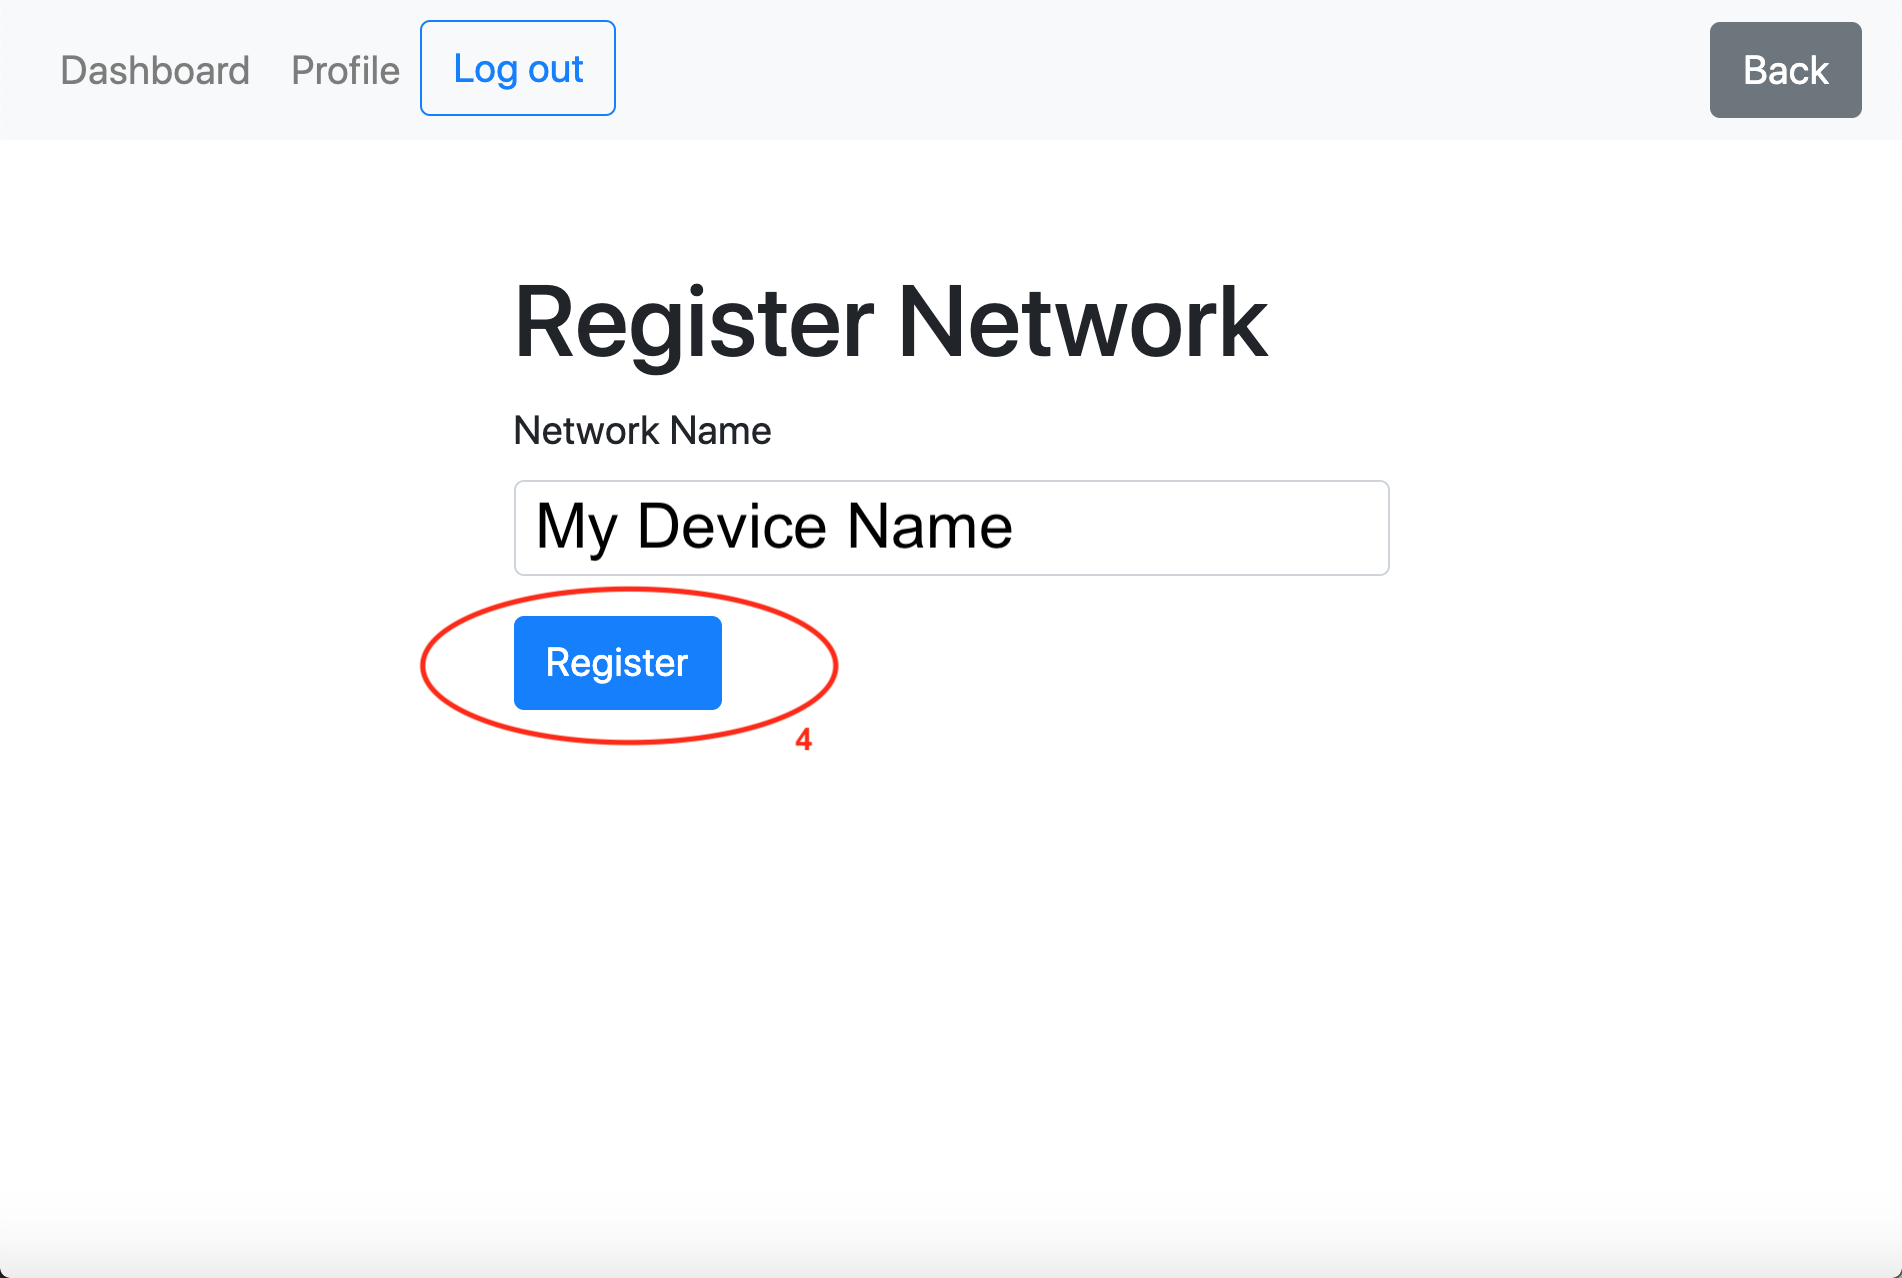Click the gray Back button
The image size is (1902, 1278).
point(1785,70)
